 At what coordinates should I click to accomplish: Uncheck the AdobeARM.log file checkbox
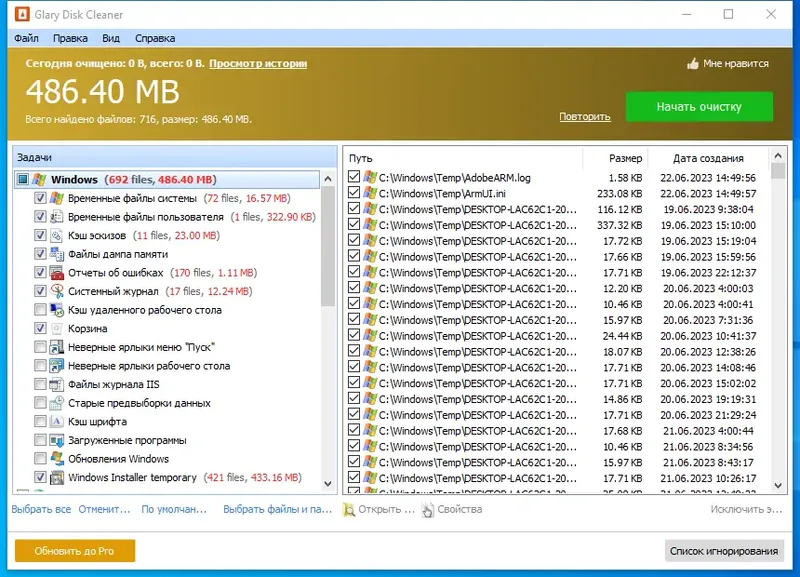point(354,177)
